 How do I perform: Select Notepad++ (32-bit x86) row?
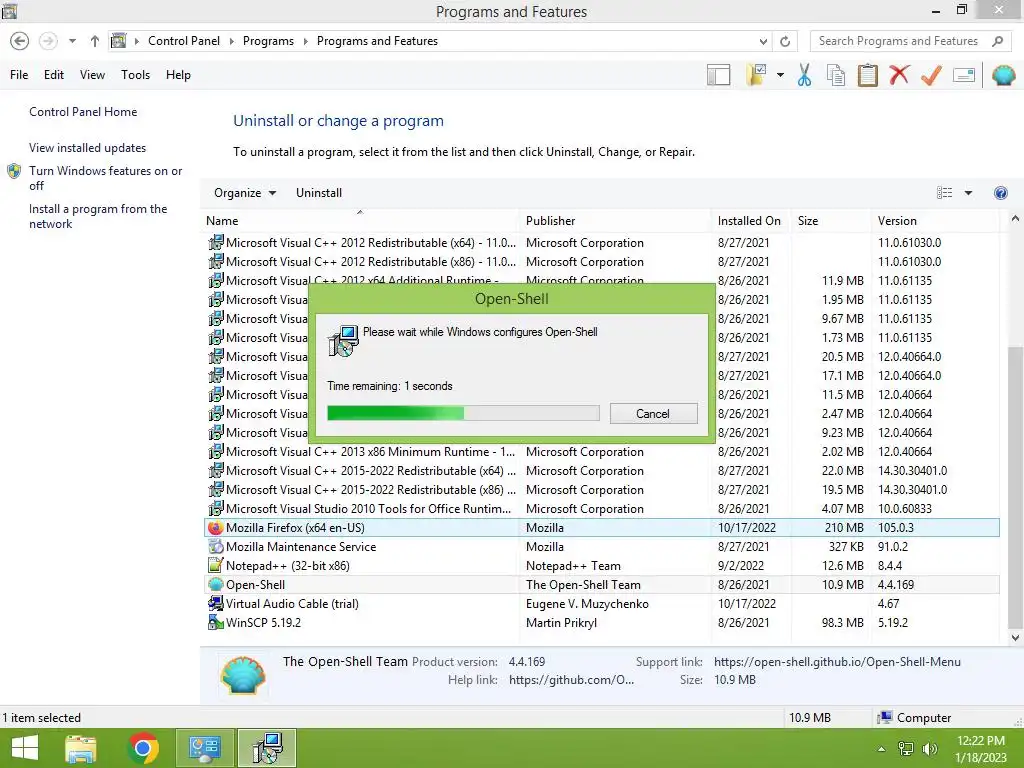601,566
